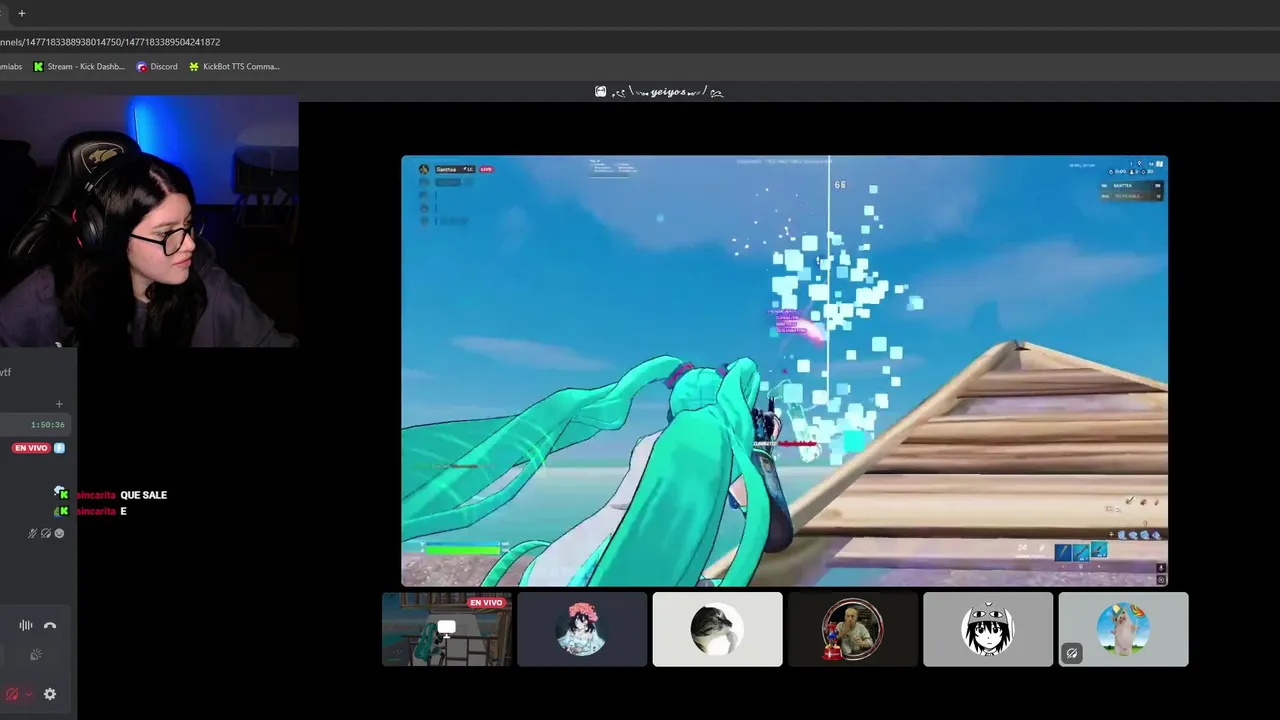
Task: Open a new browser tab
Action: (21, 13)
